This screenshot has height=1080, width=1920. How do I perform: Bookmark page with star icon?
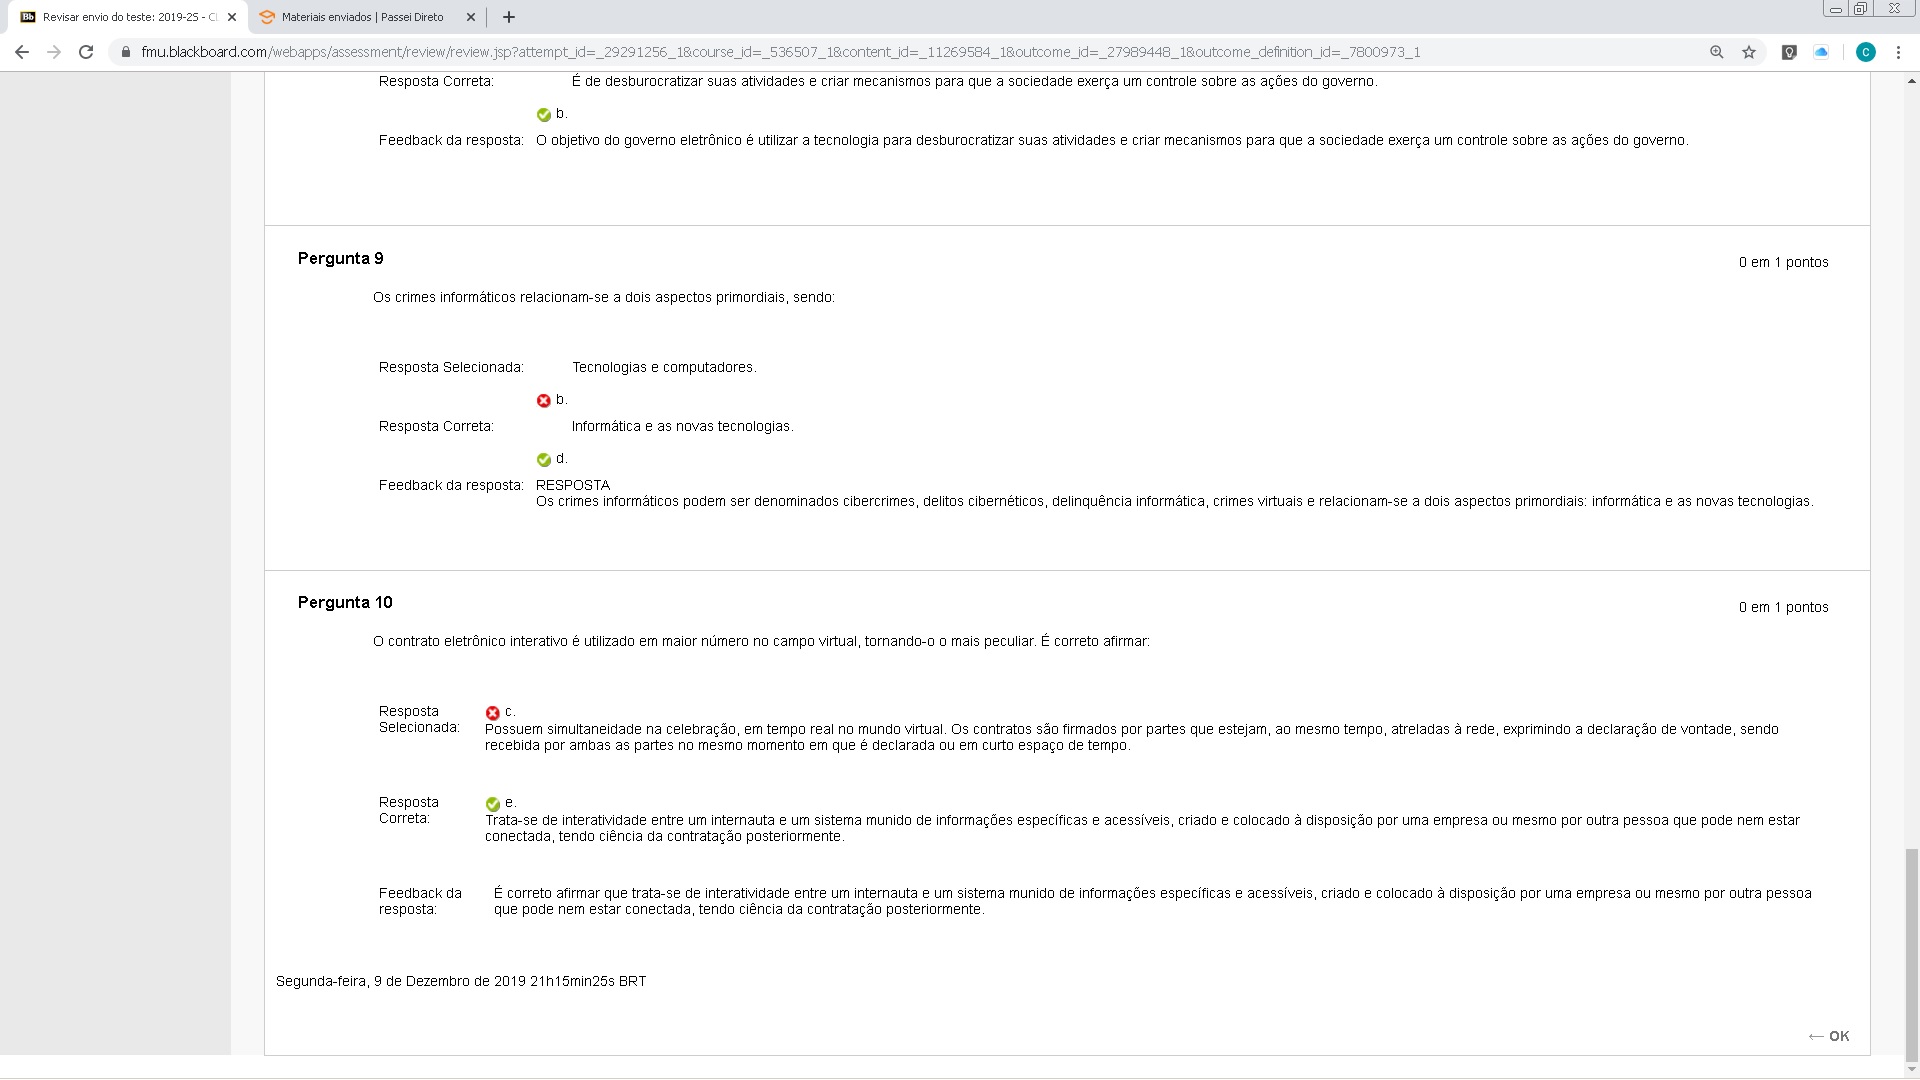1749,52
